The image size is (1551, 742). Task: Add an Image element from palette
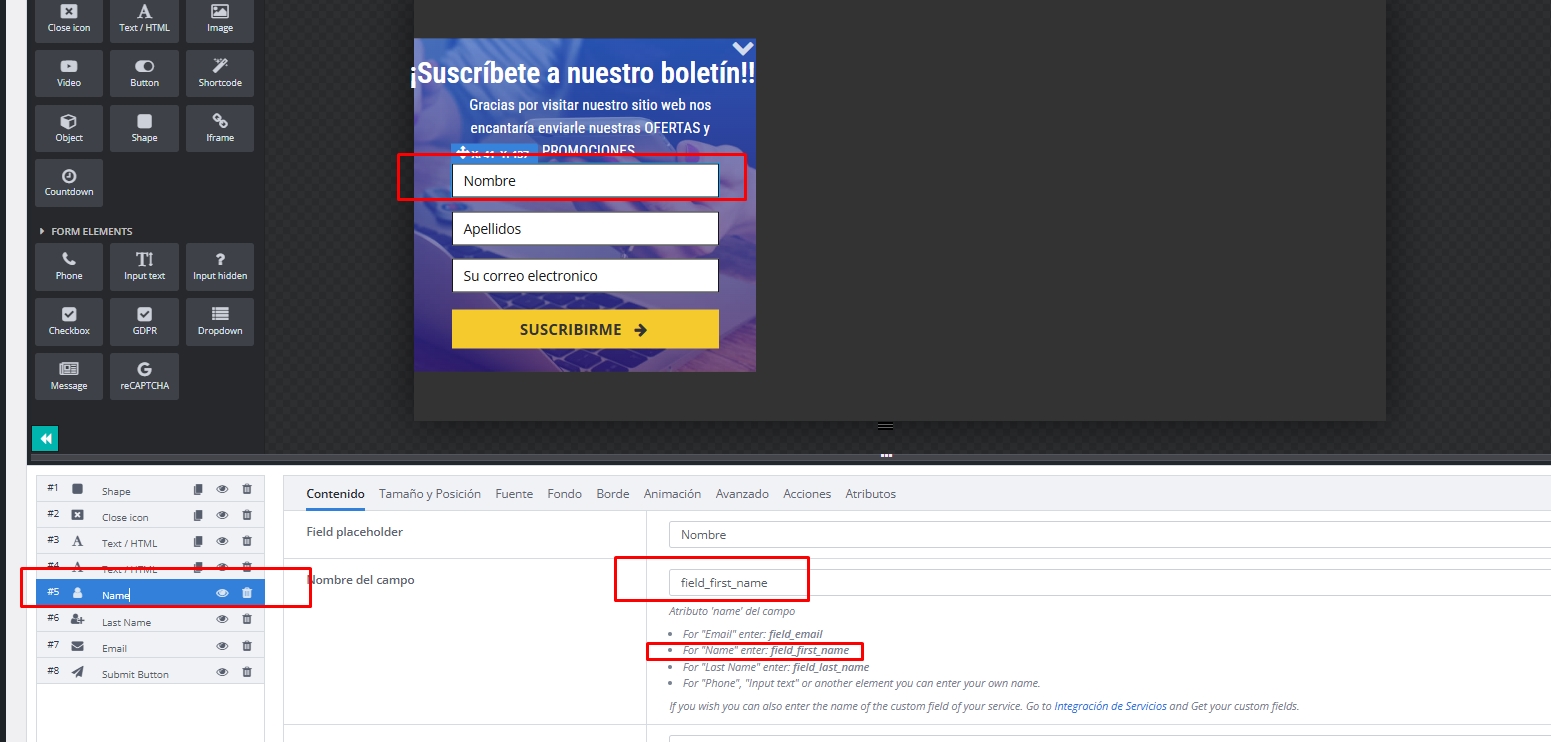[x=220, y=20]
